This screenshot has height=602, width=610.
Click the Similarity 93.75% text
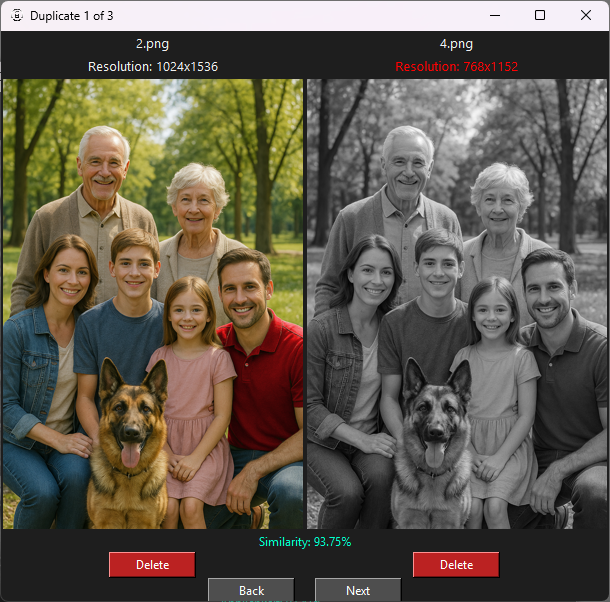[x=304, y=541]
